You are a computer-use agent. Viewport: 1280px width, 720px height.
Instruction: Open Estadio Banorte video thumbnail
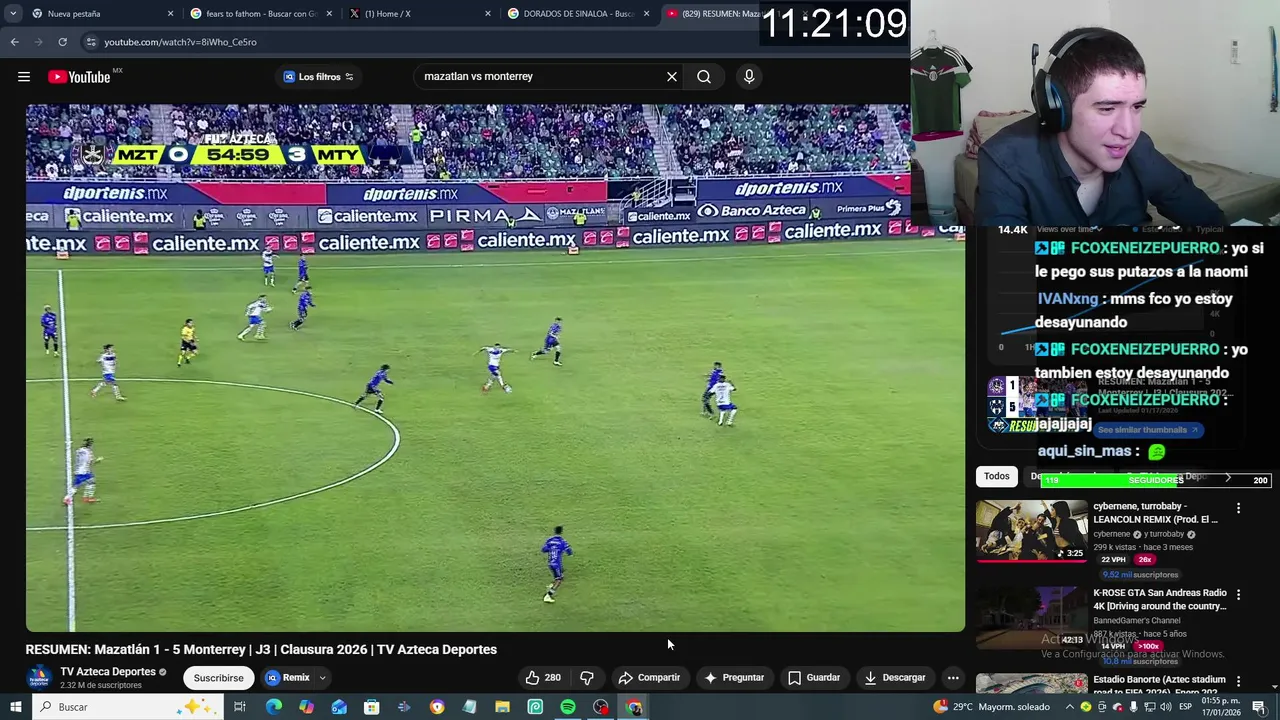click(1031, 683)
